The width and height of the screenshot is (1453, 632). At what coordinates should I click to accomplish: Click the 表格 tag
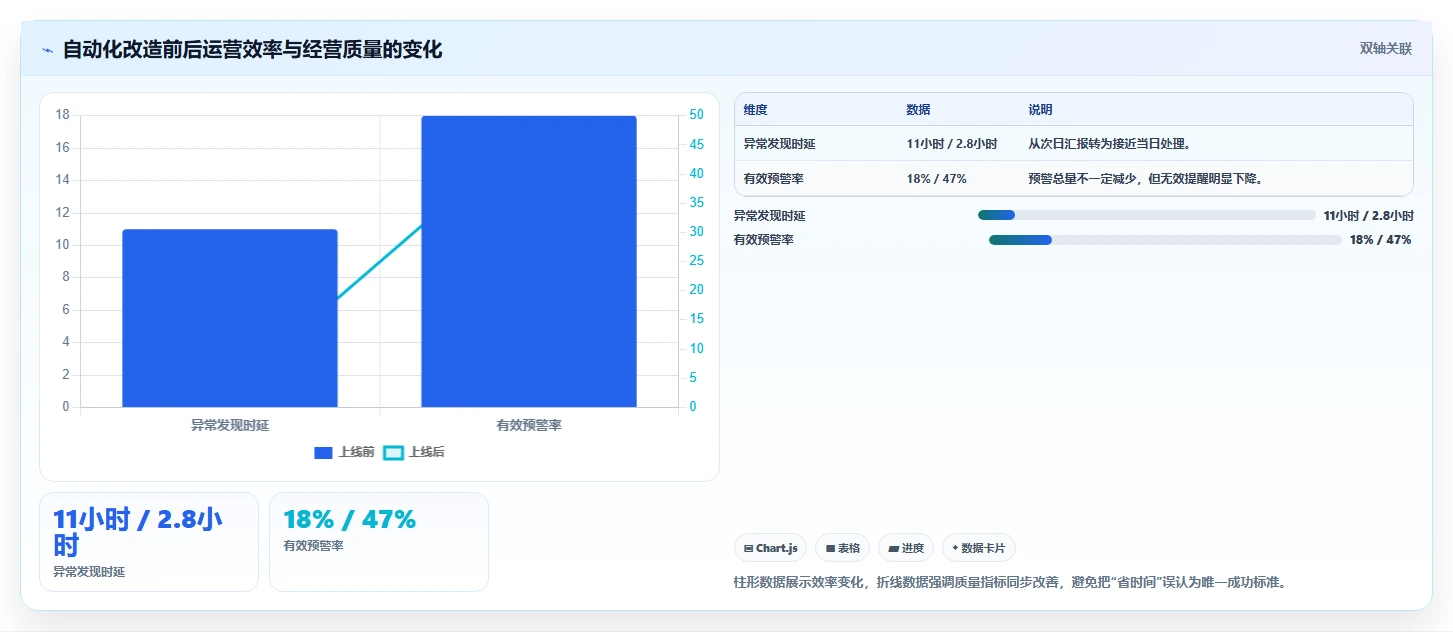click(x=842, y=548)
